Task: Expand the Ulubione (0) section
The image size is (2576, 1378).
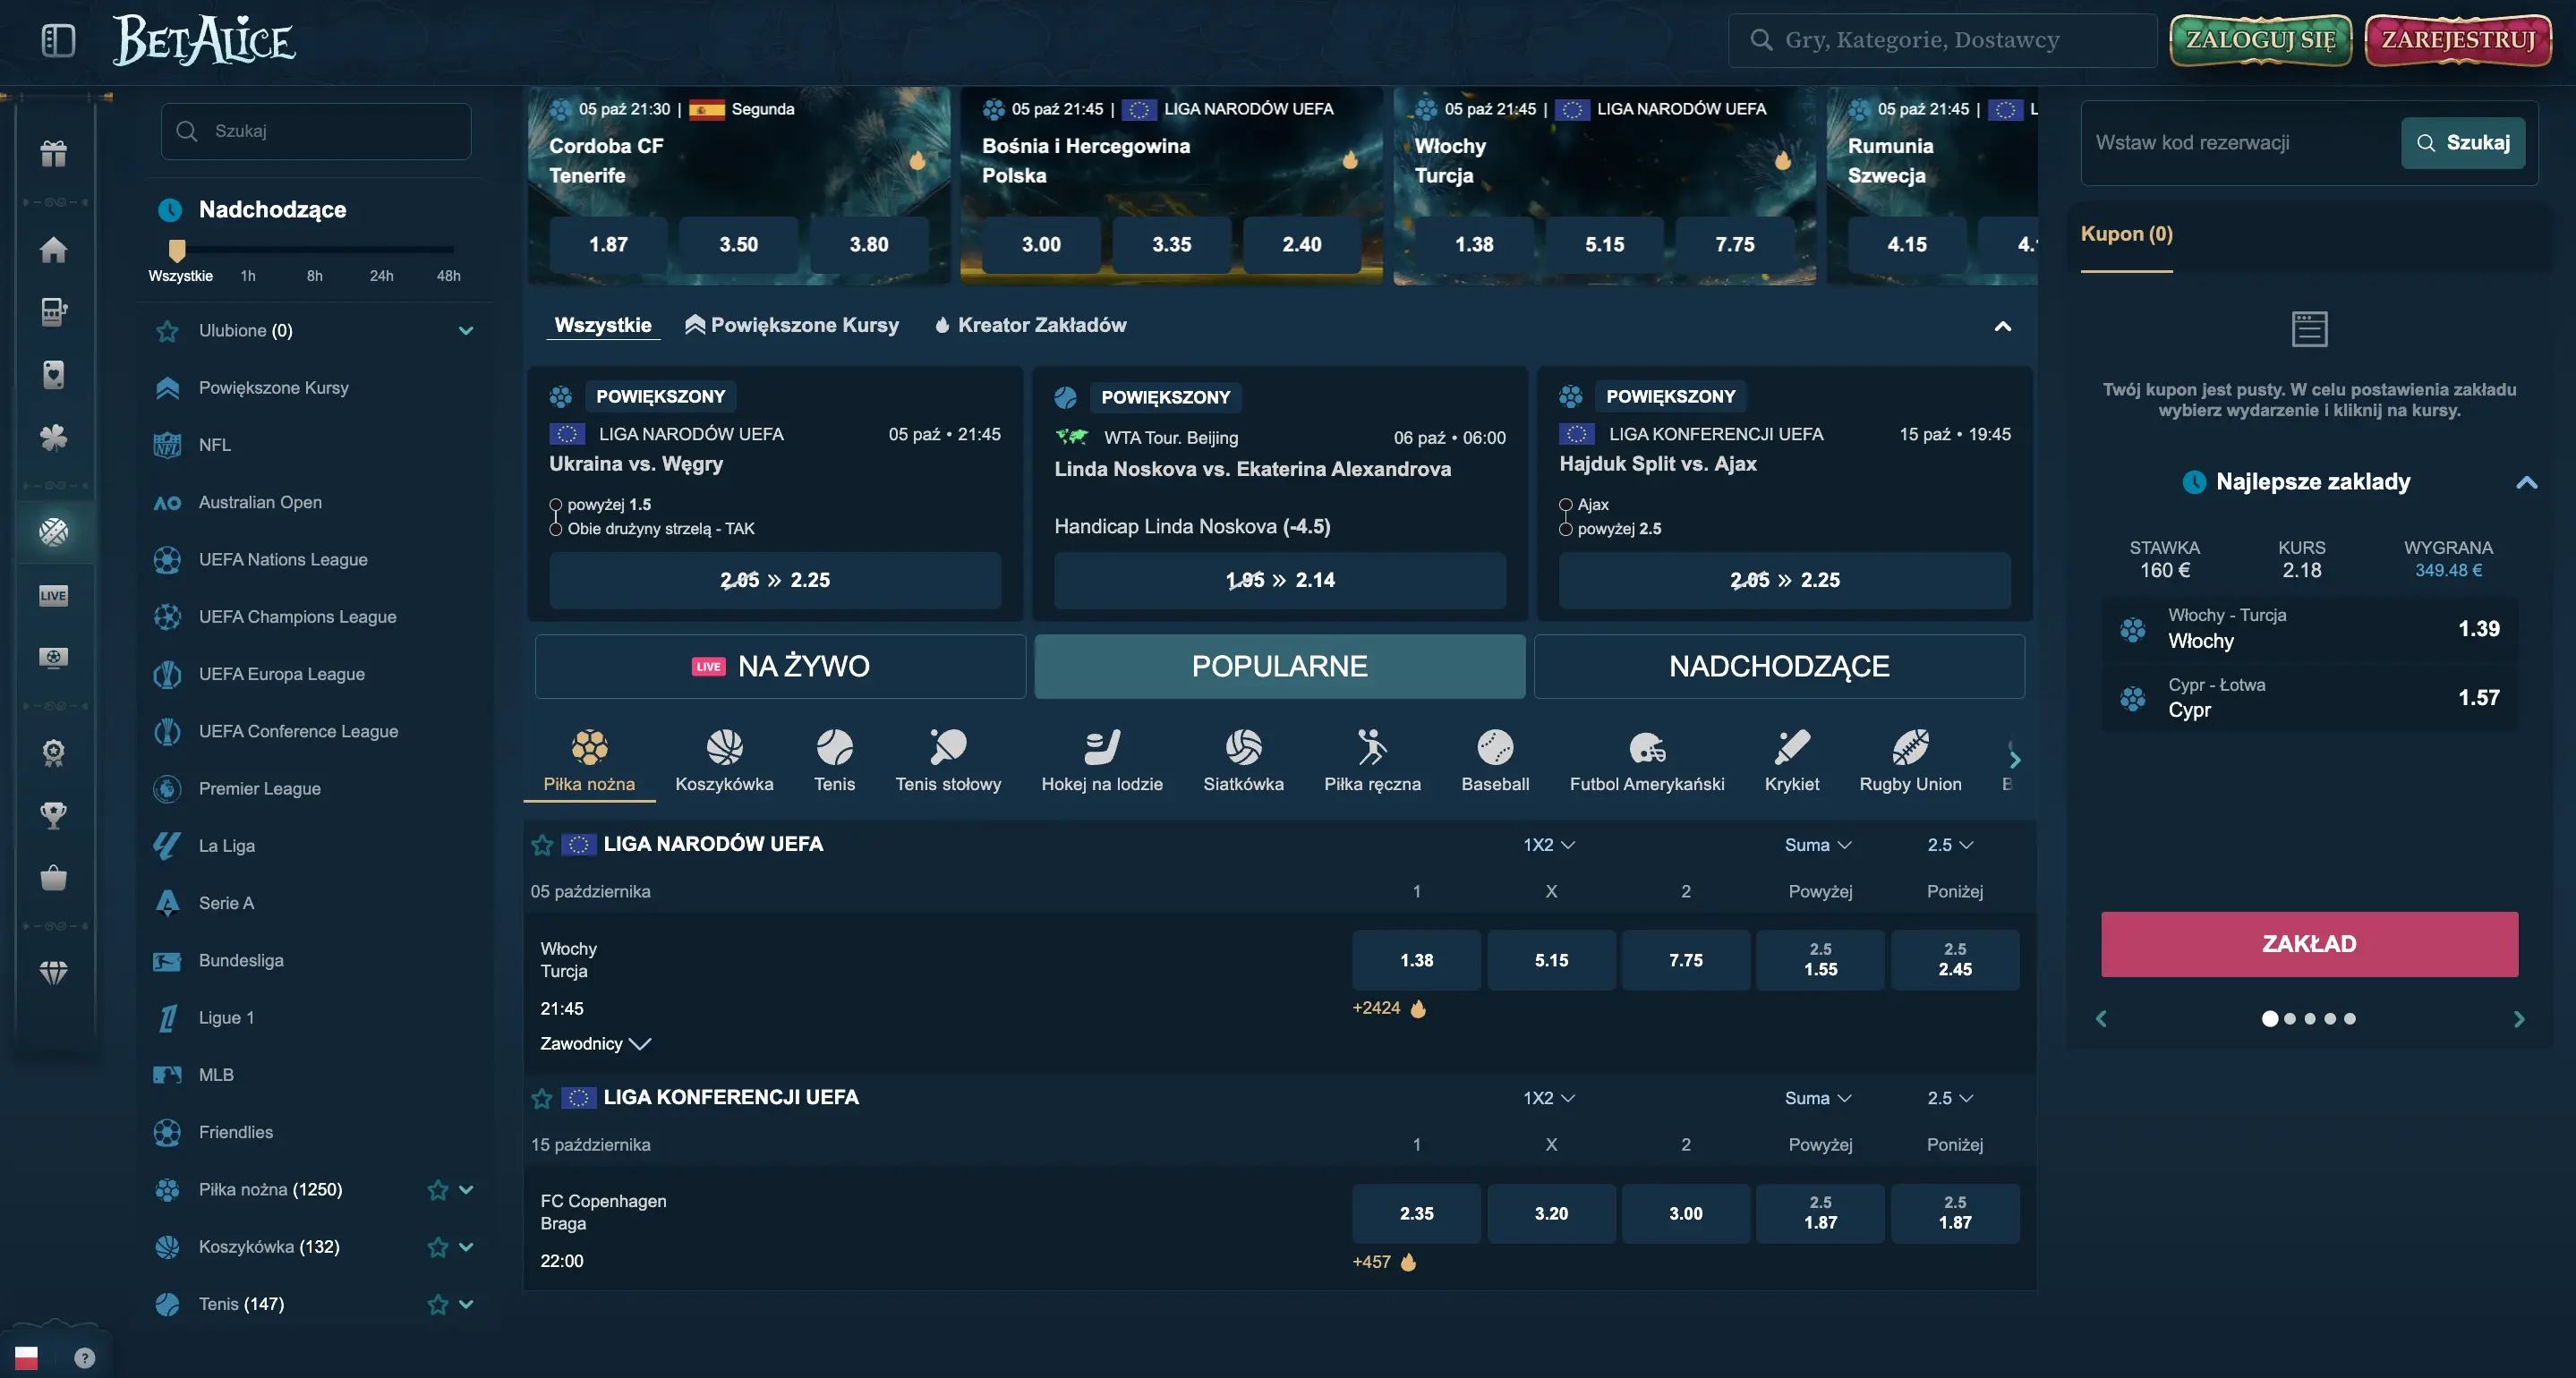Action: pos(466,330)
